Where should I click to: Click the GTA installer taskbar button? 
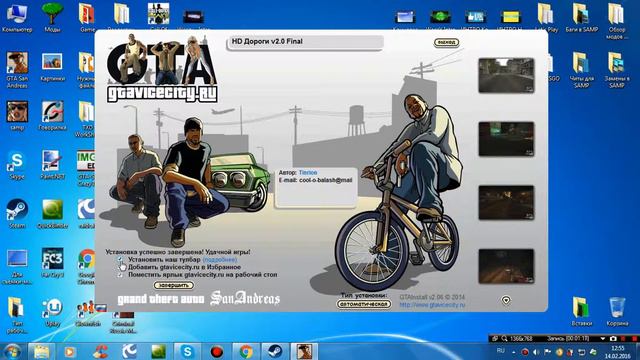point(304,351)
